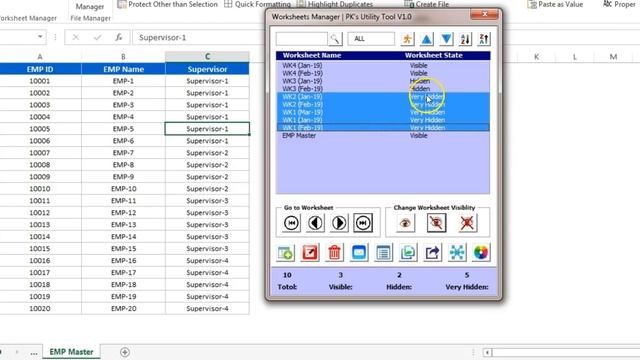
Task: Click the EMP Name header cell
Action: tap(123, 69)
